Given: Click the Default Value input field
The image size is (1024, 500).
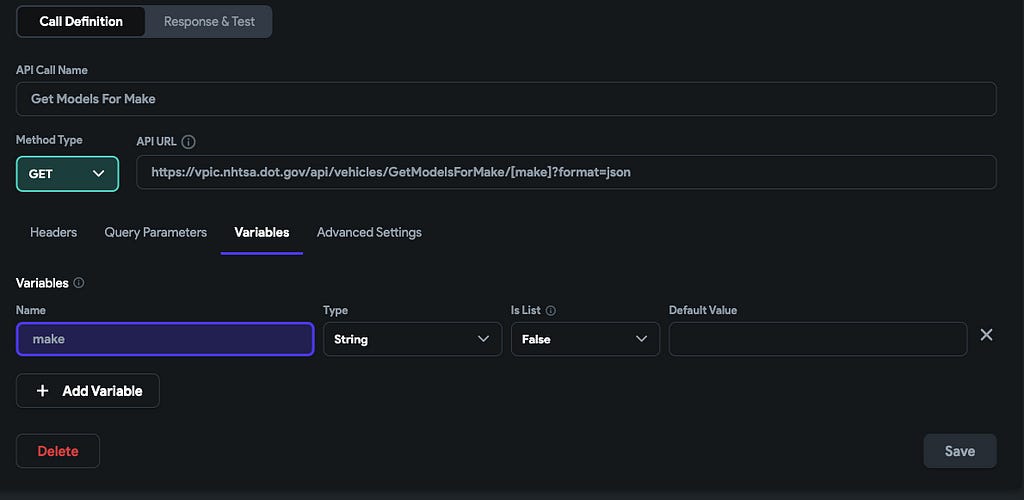Looking at the screenshot, I should click(x=817, y=339).
